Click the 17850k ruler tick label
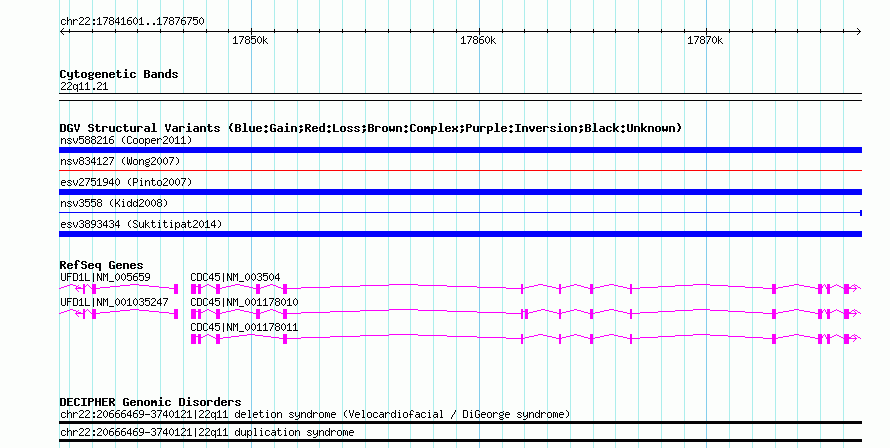 [x=250, y=40]
